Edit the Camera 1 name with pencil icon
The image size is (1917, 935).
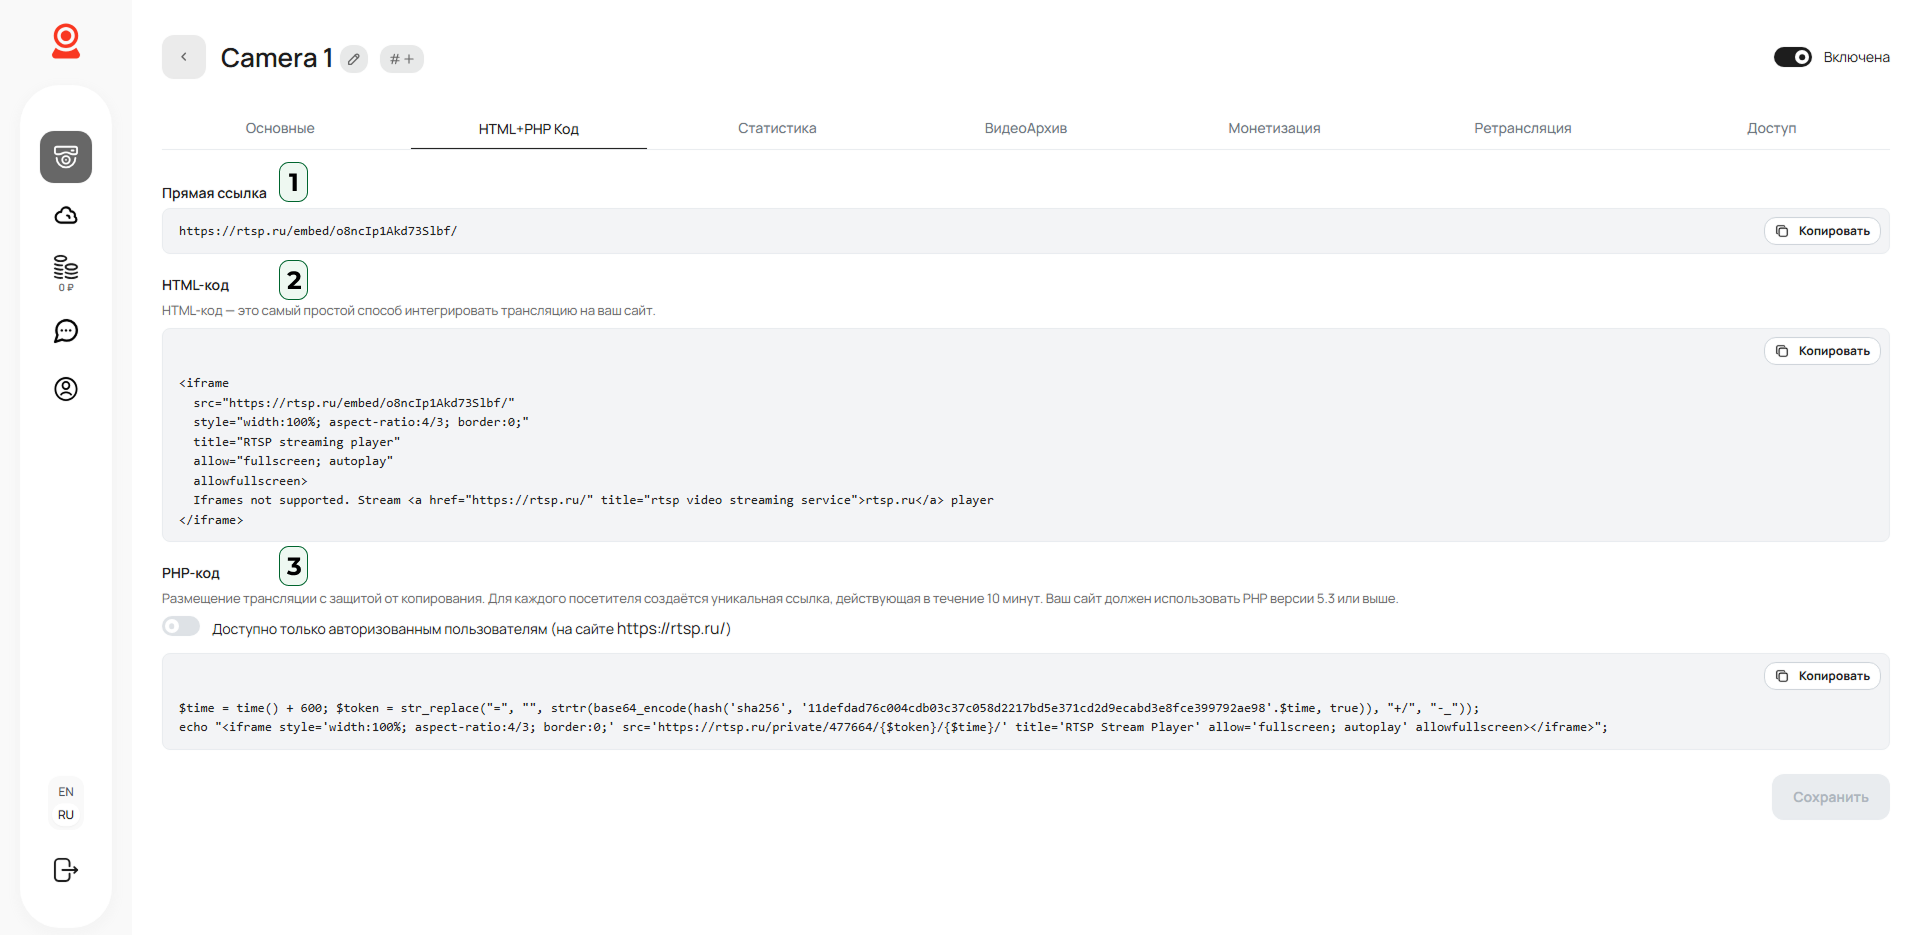coord(354,59)
